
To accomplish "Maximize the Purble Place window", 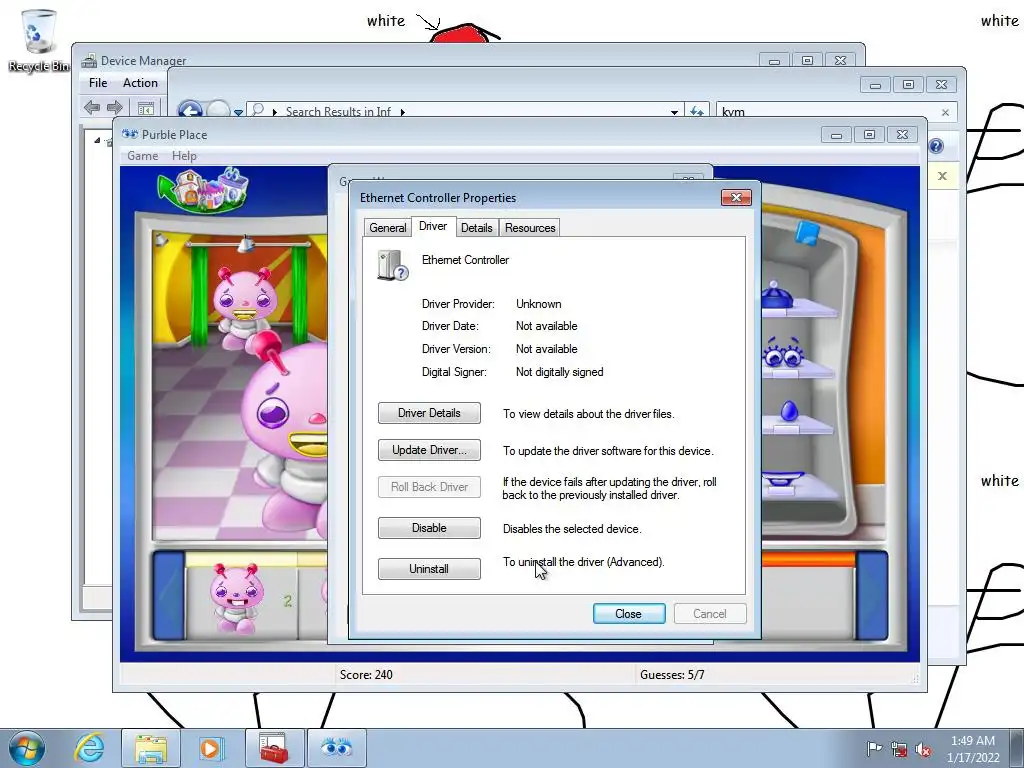I will click(869, 135).
